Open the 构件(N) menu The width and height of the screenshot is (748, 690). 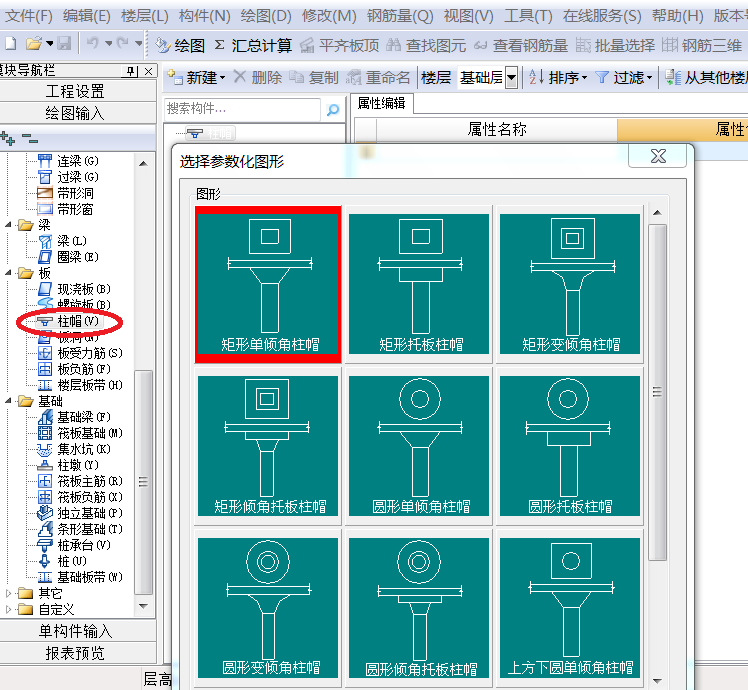[x=204, y=16]
